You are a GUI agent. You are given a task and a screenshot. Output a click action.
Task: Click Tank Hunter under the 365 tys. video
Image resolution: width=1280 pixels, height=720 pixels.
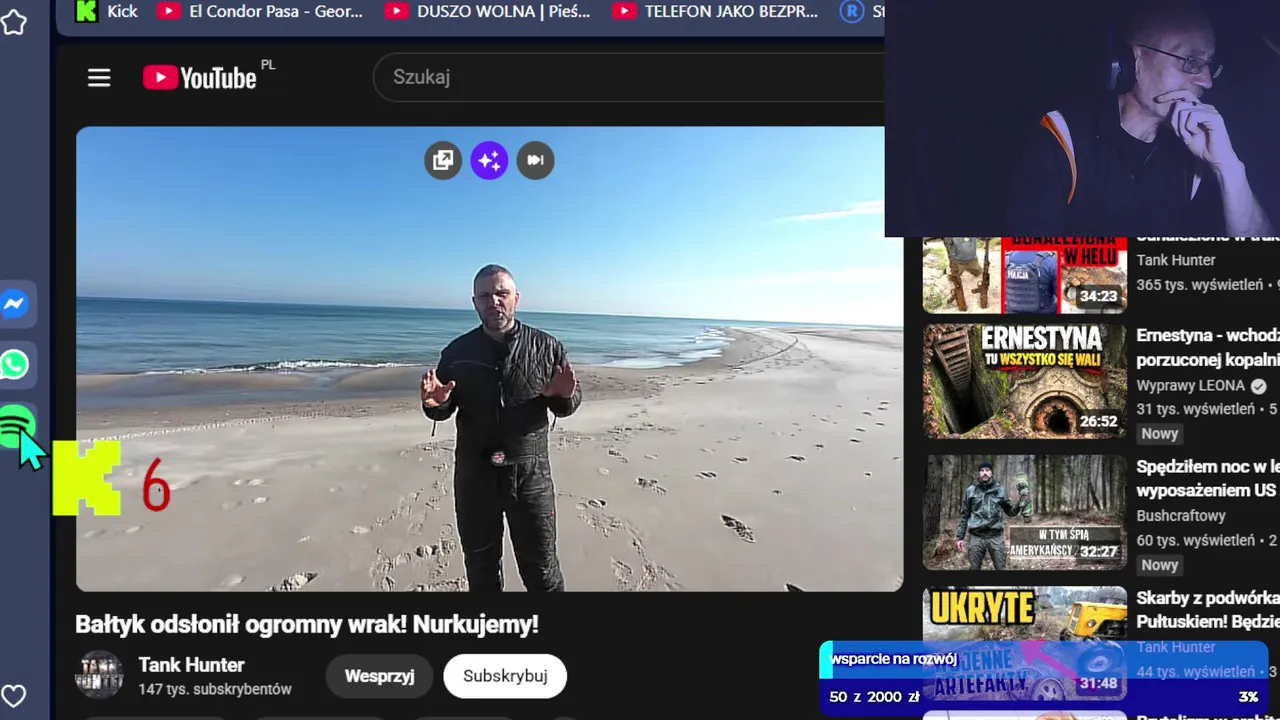click(x=1176, y=260)
